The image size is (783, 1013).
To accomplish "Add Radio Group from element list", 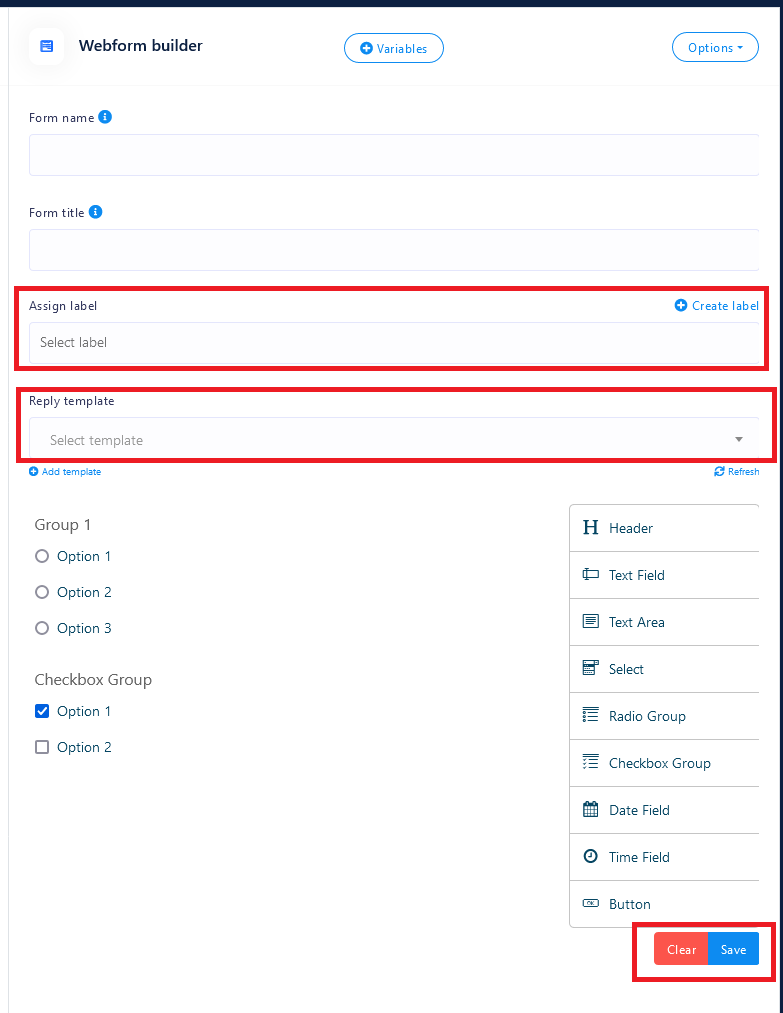I will [646, 716].
